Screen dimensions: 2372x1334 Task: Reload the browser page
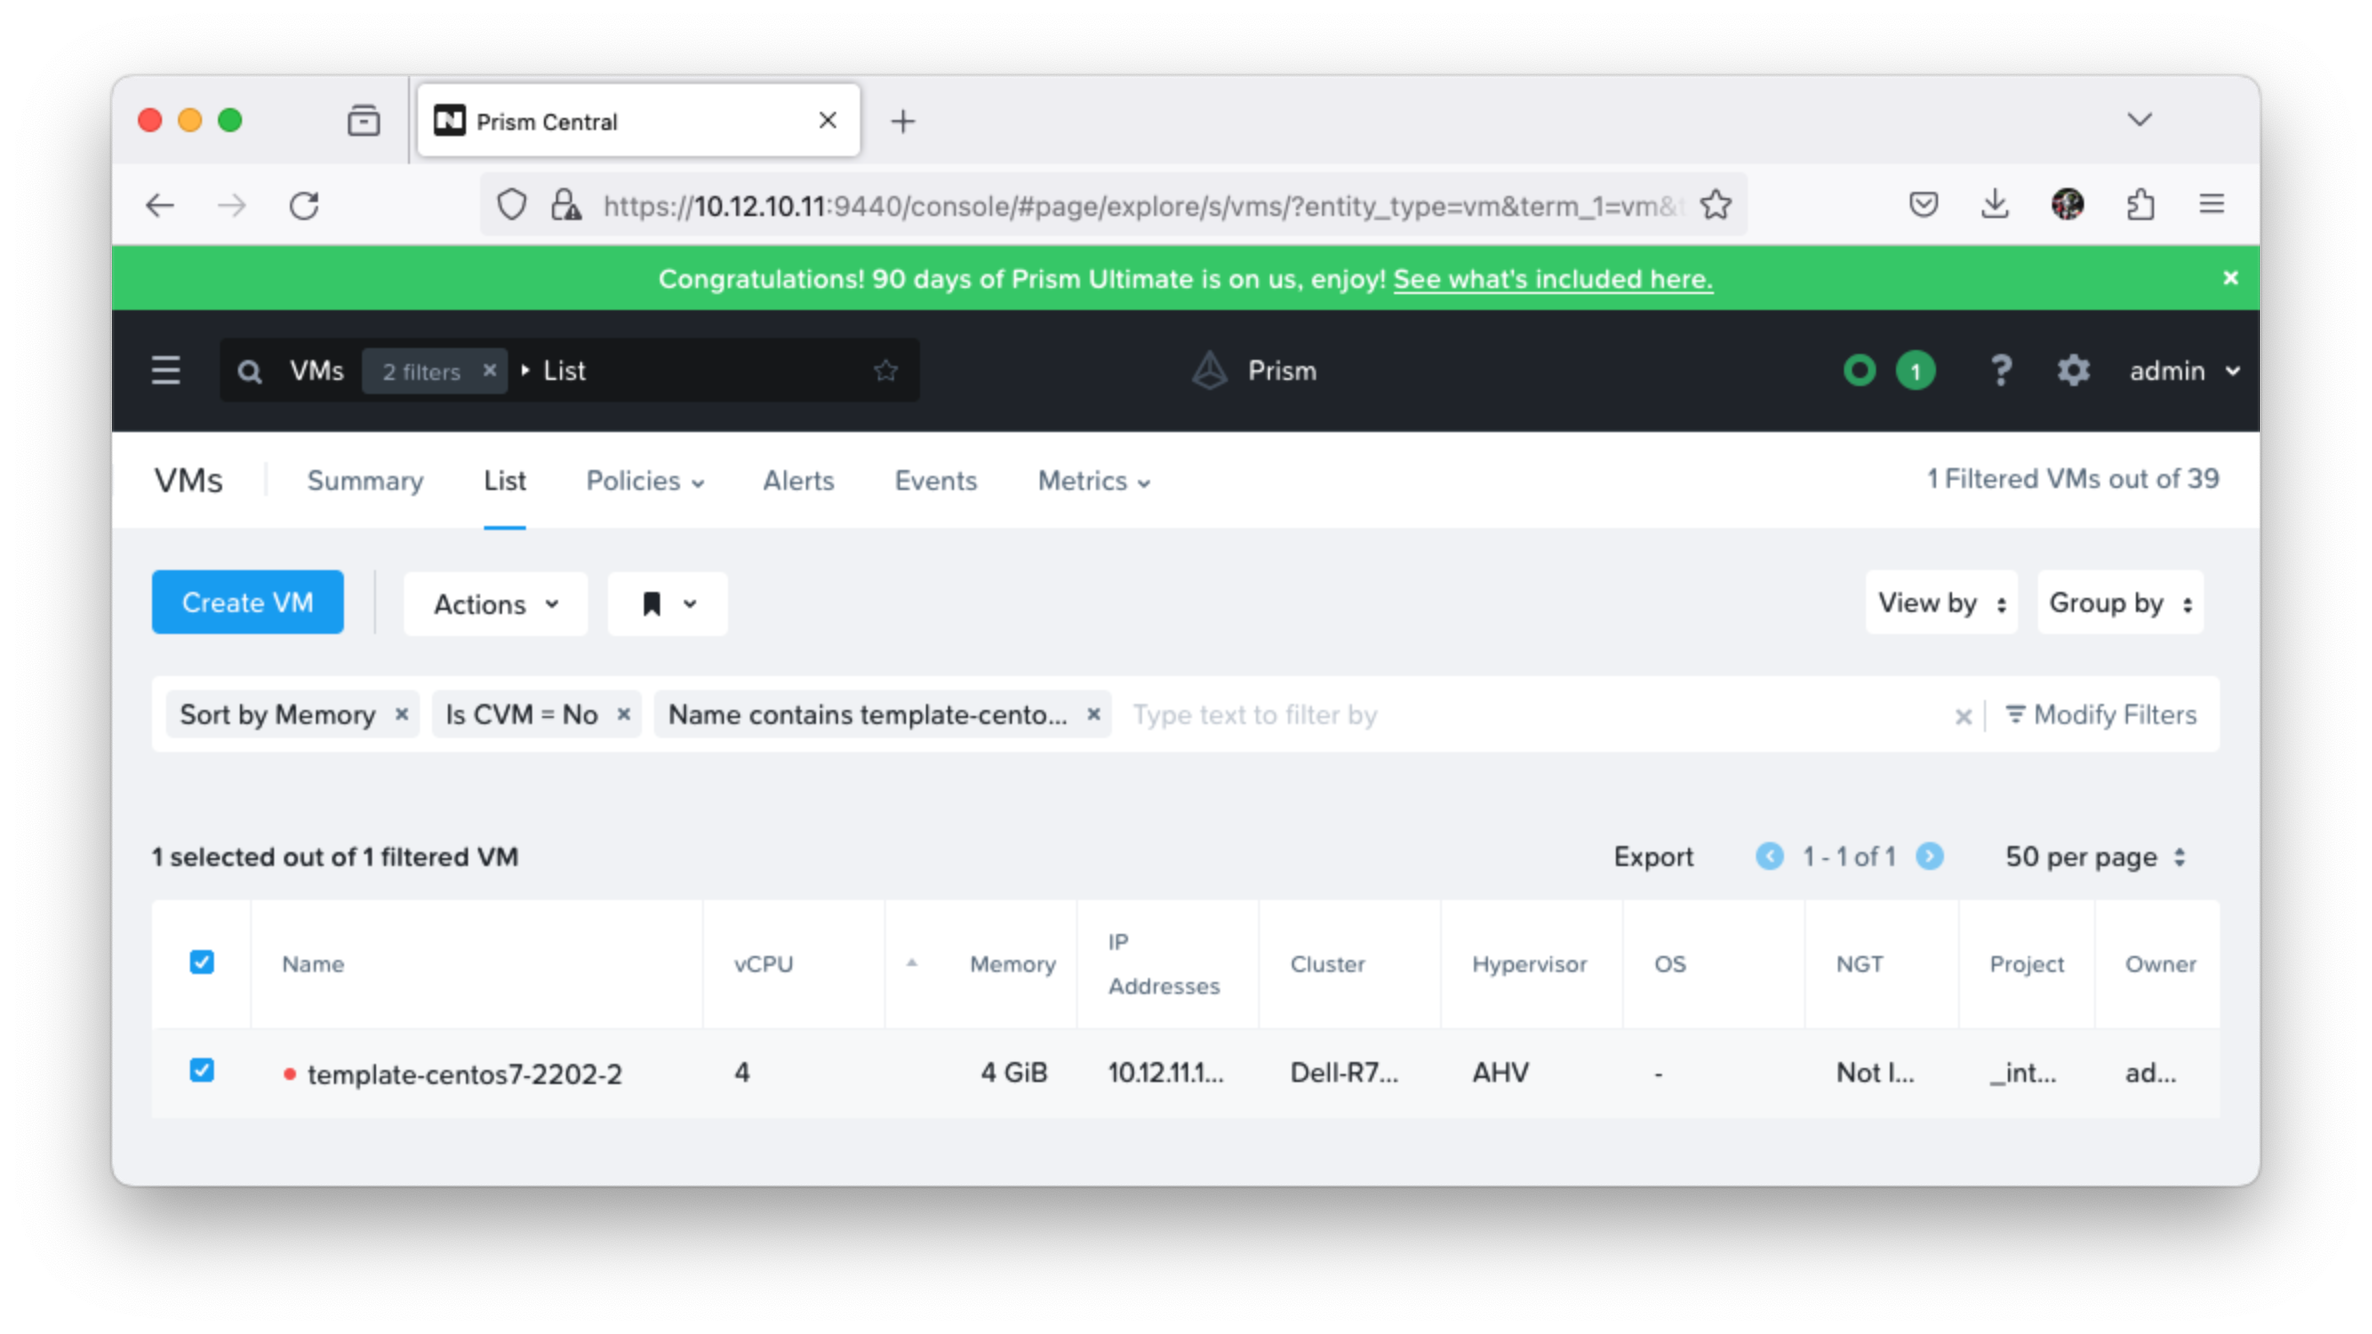click(304, 206)
